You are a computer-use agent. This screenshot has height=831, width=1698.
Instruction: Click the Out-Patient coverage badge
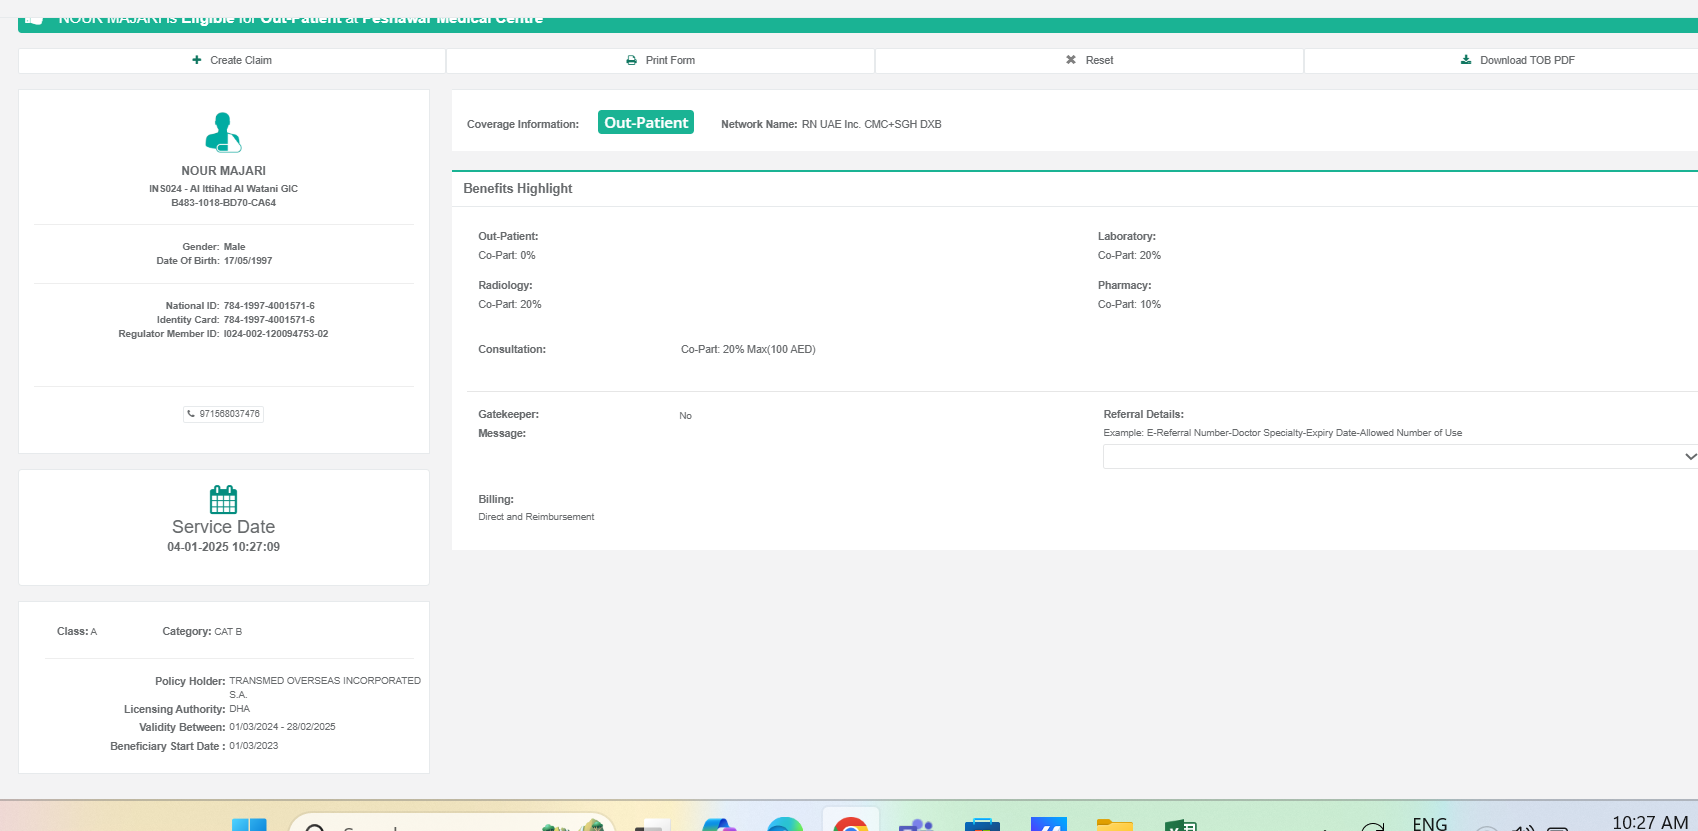click(646, 122)
